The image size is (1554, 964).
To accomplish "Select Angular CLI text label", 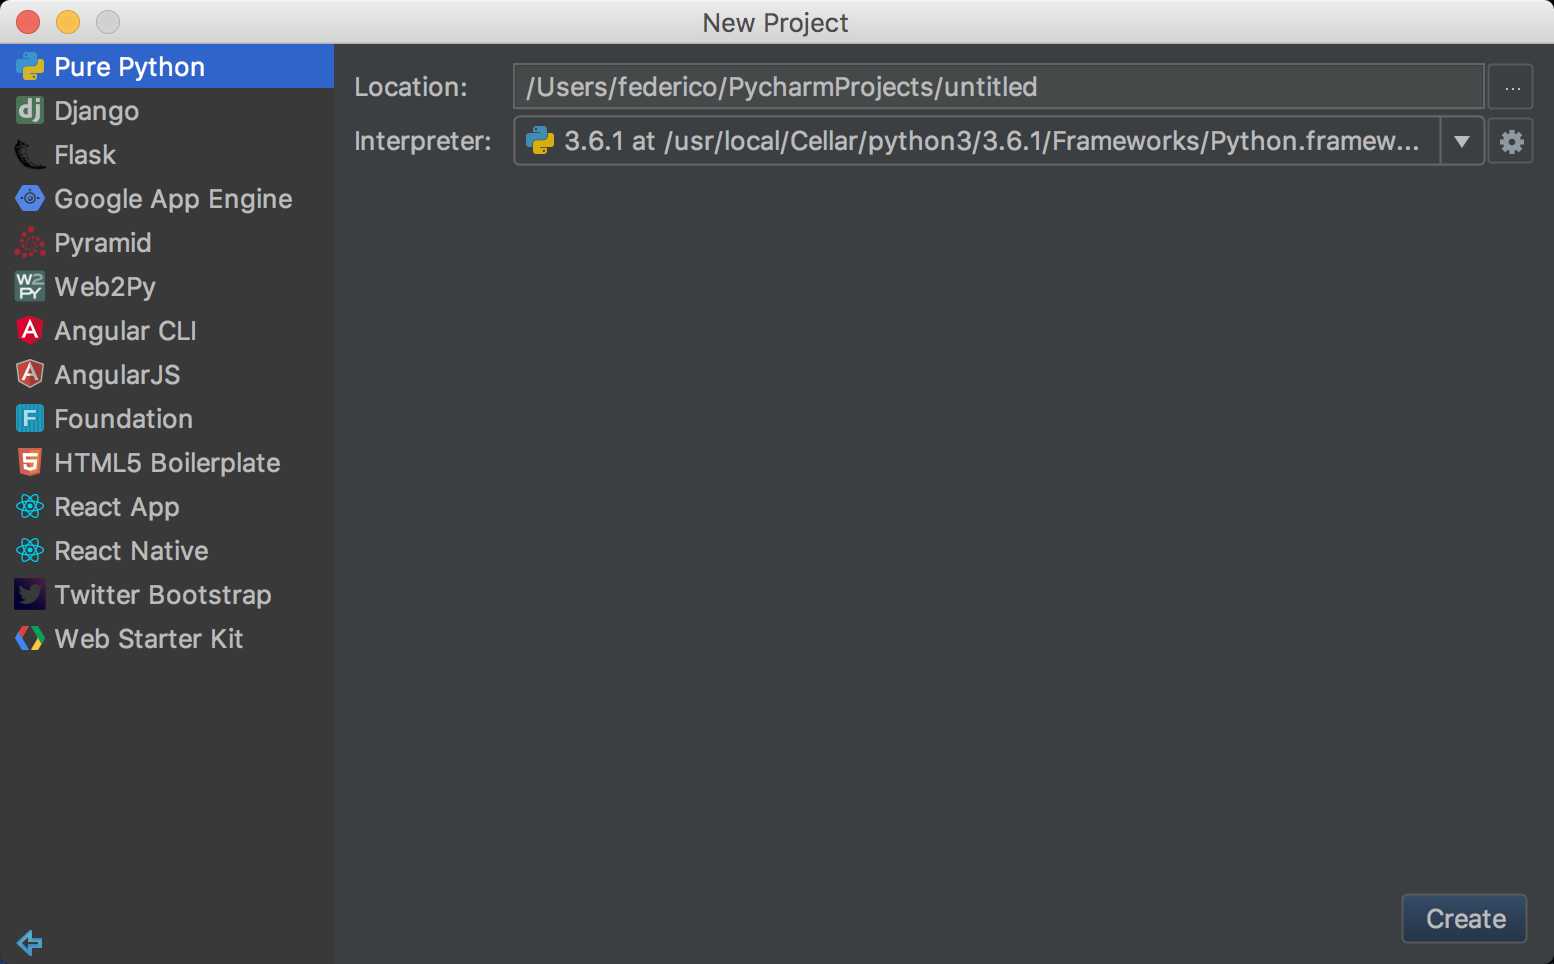I will [125, 331].
